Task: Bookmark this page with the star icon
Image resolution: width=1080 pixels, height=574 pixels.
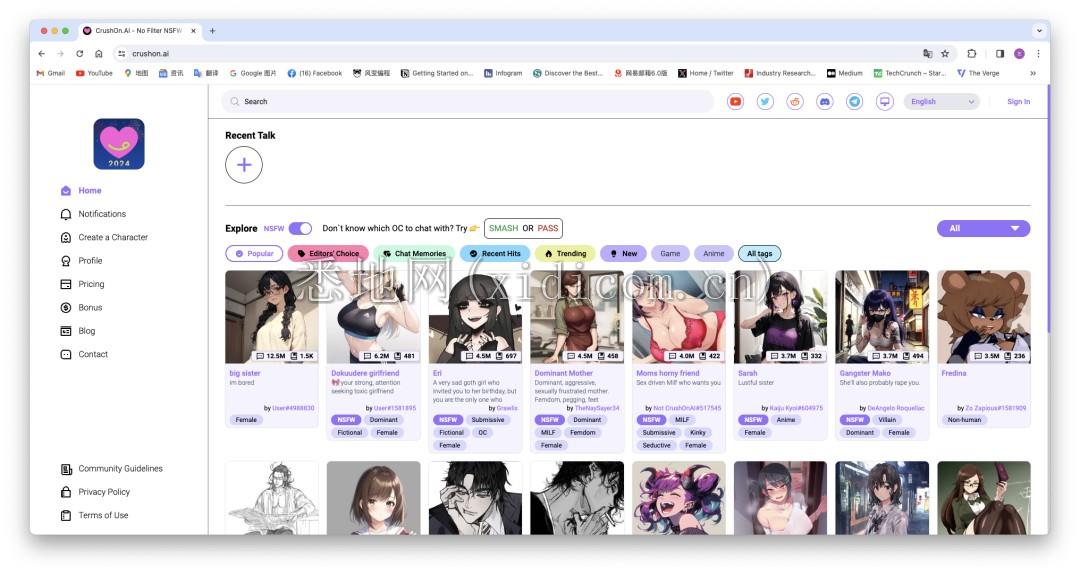Action: [x=945, y=54]
